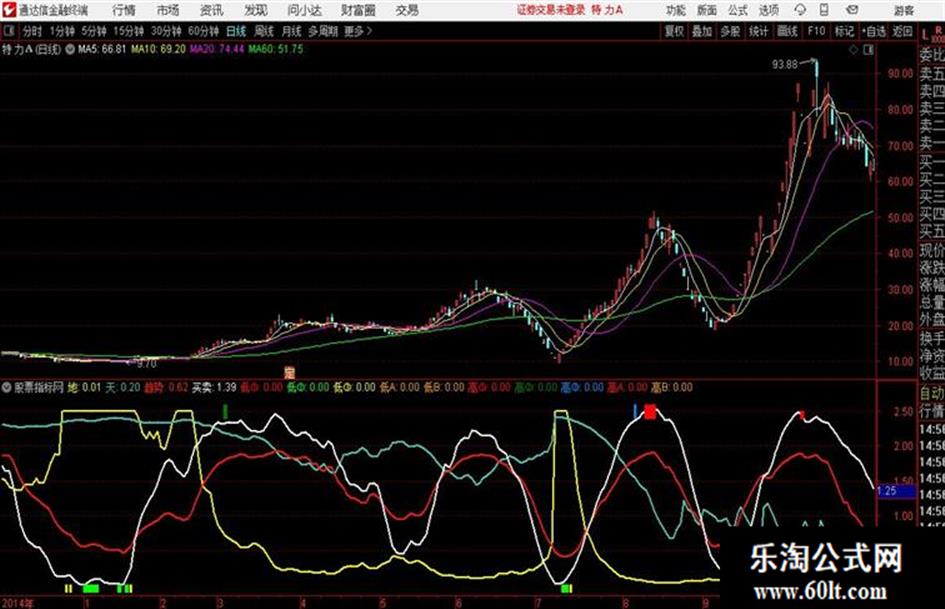Click the 标记 mark button
The height and width of the screenshot is (609, 945).
[x=844, y=31]
